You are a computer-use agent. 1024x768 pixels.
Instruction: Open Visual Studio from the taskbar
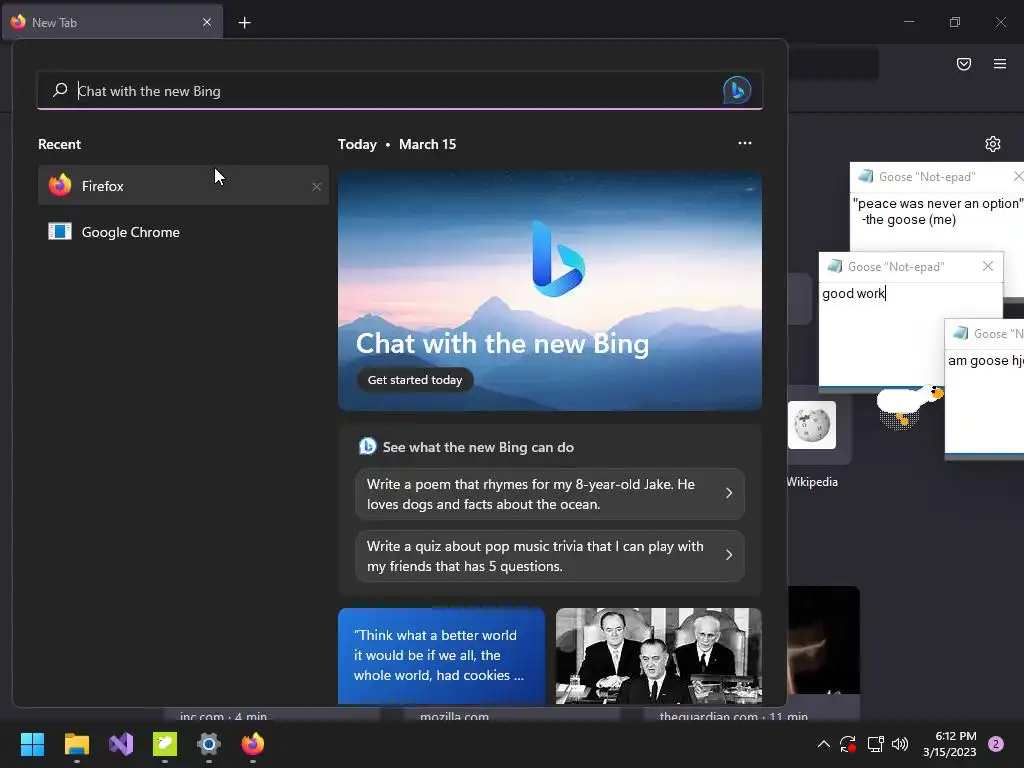121,744
